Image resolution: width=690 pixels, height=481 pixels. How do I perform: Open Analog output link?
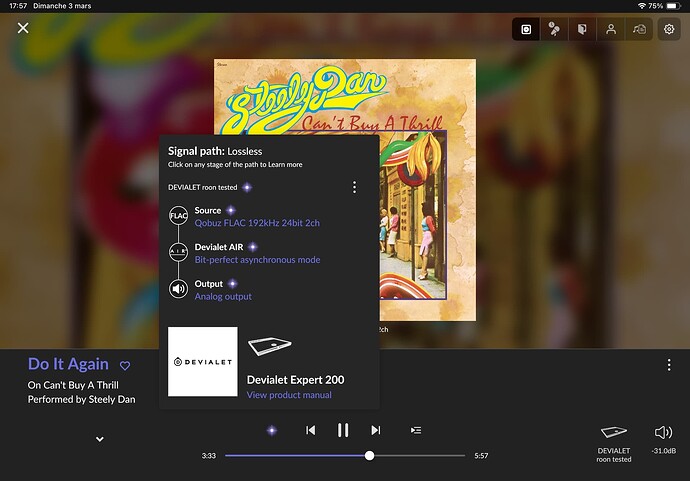(223, 297)
